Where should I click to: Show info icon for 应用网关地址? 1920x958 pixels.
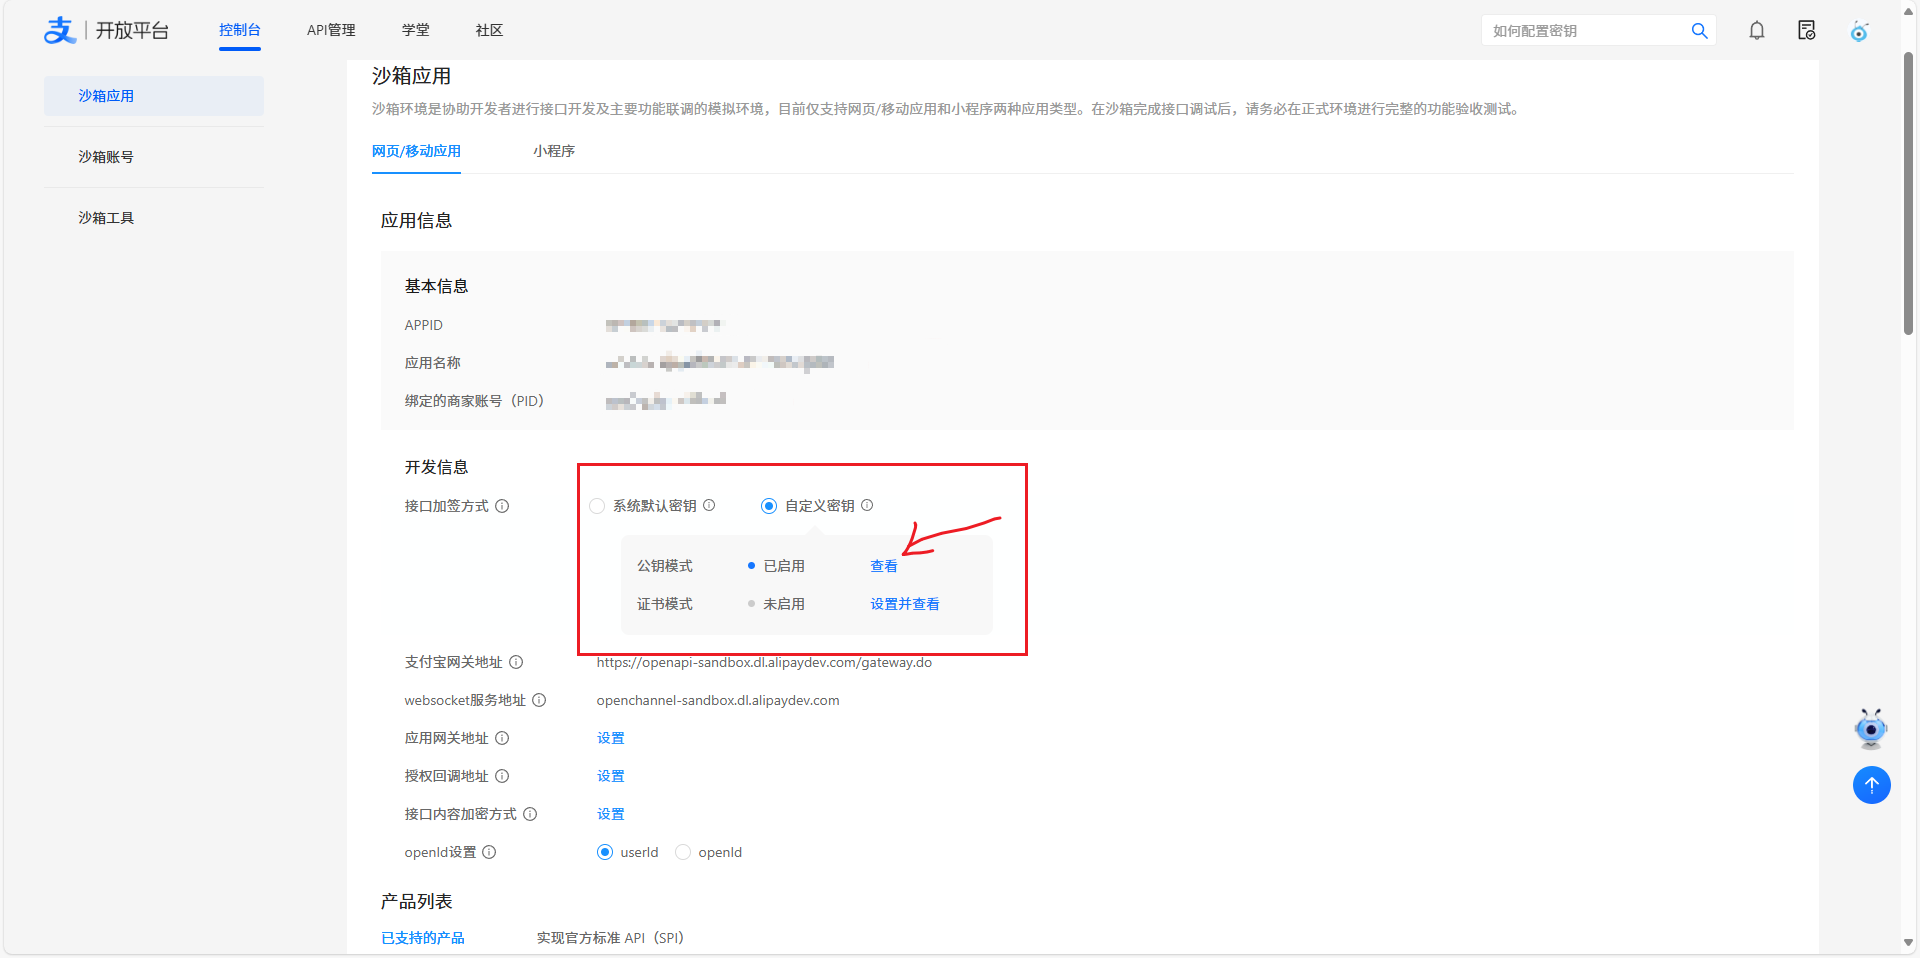click(x=502, y=738)
